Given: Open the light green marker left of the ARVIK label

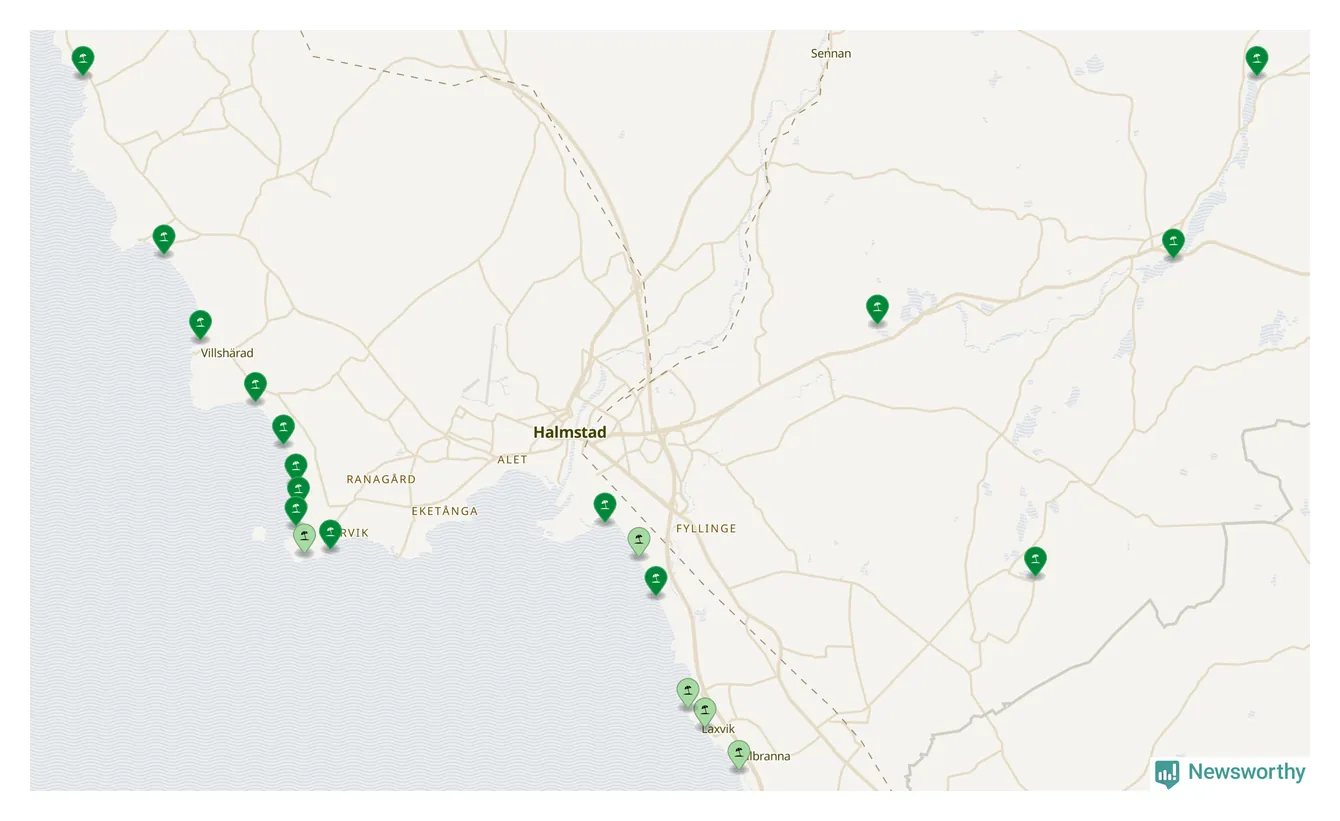Looking at the screenshot, I should [x=304, y=537].
